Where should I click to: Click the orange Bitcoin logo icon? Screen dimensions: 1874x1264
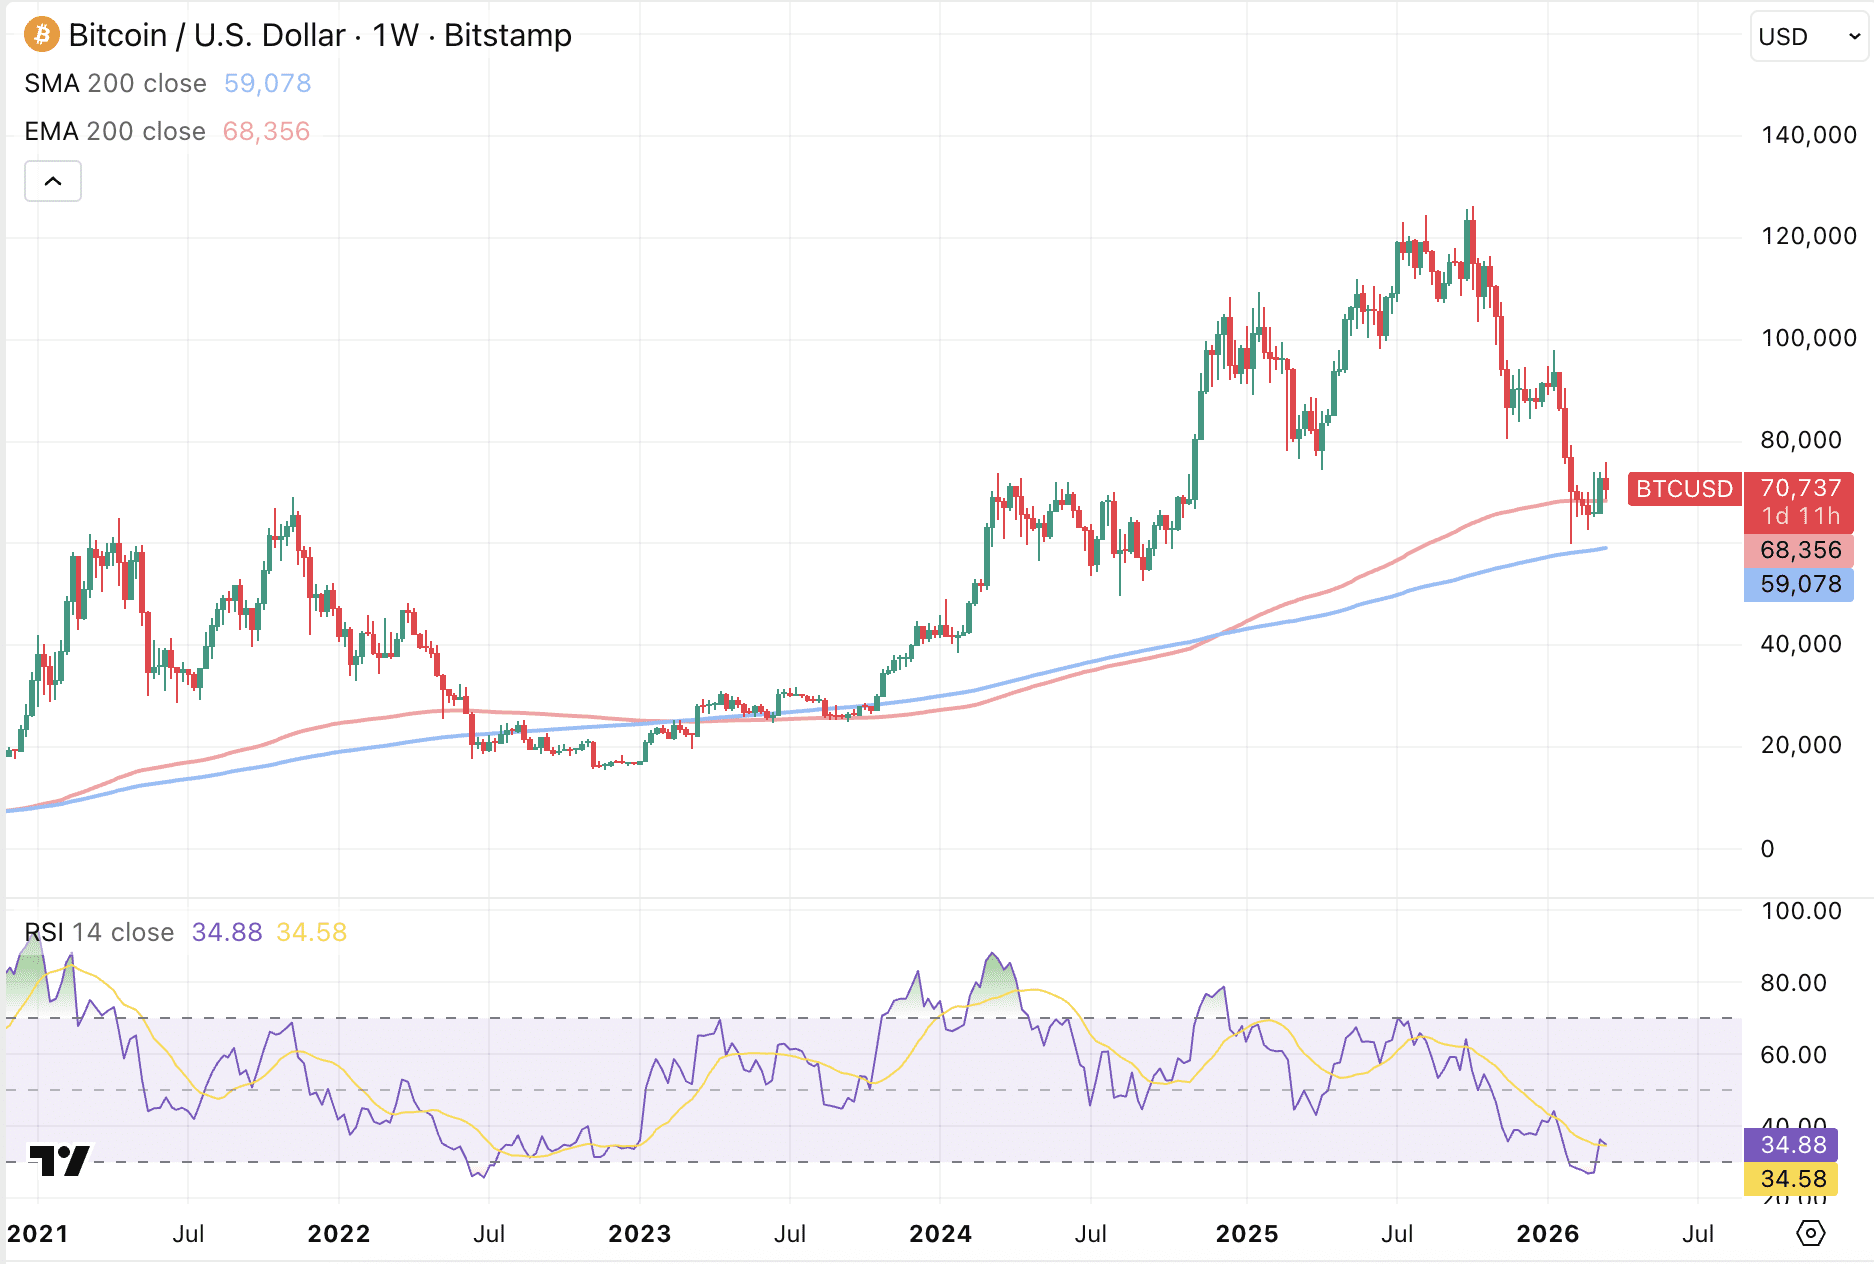coord(42,35)
